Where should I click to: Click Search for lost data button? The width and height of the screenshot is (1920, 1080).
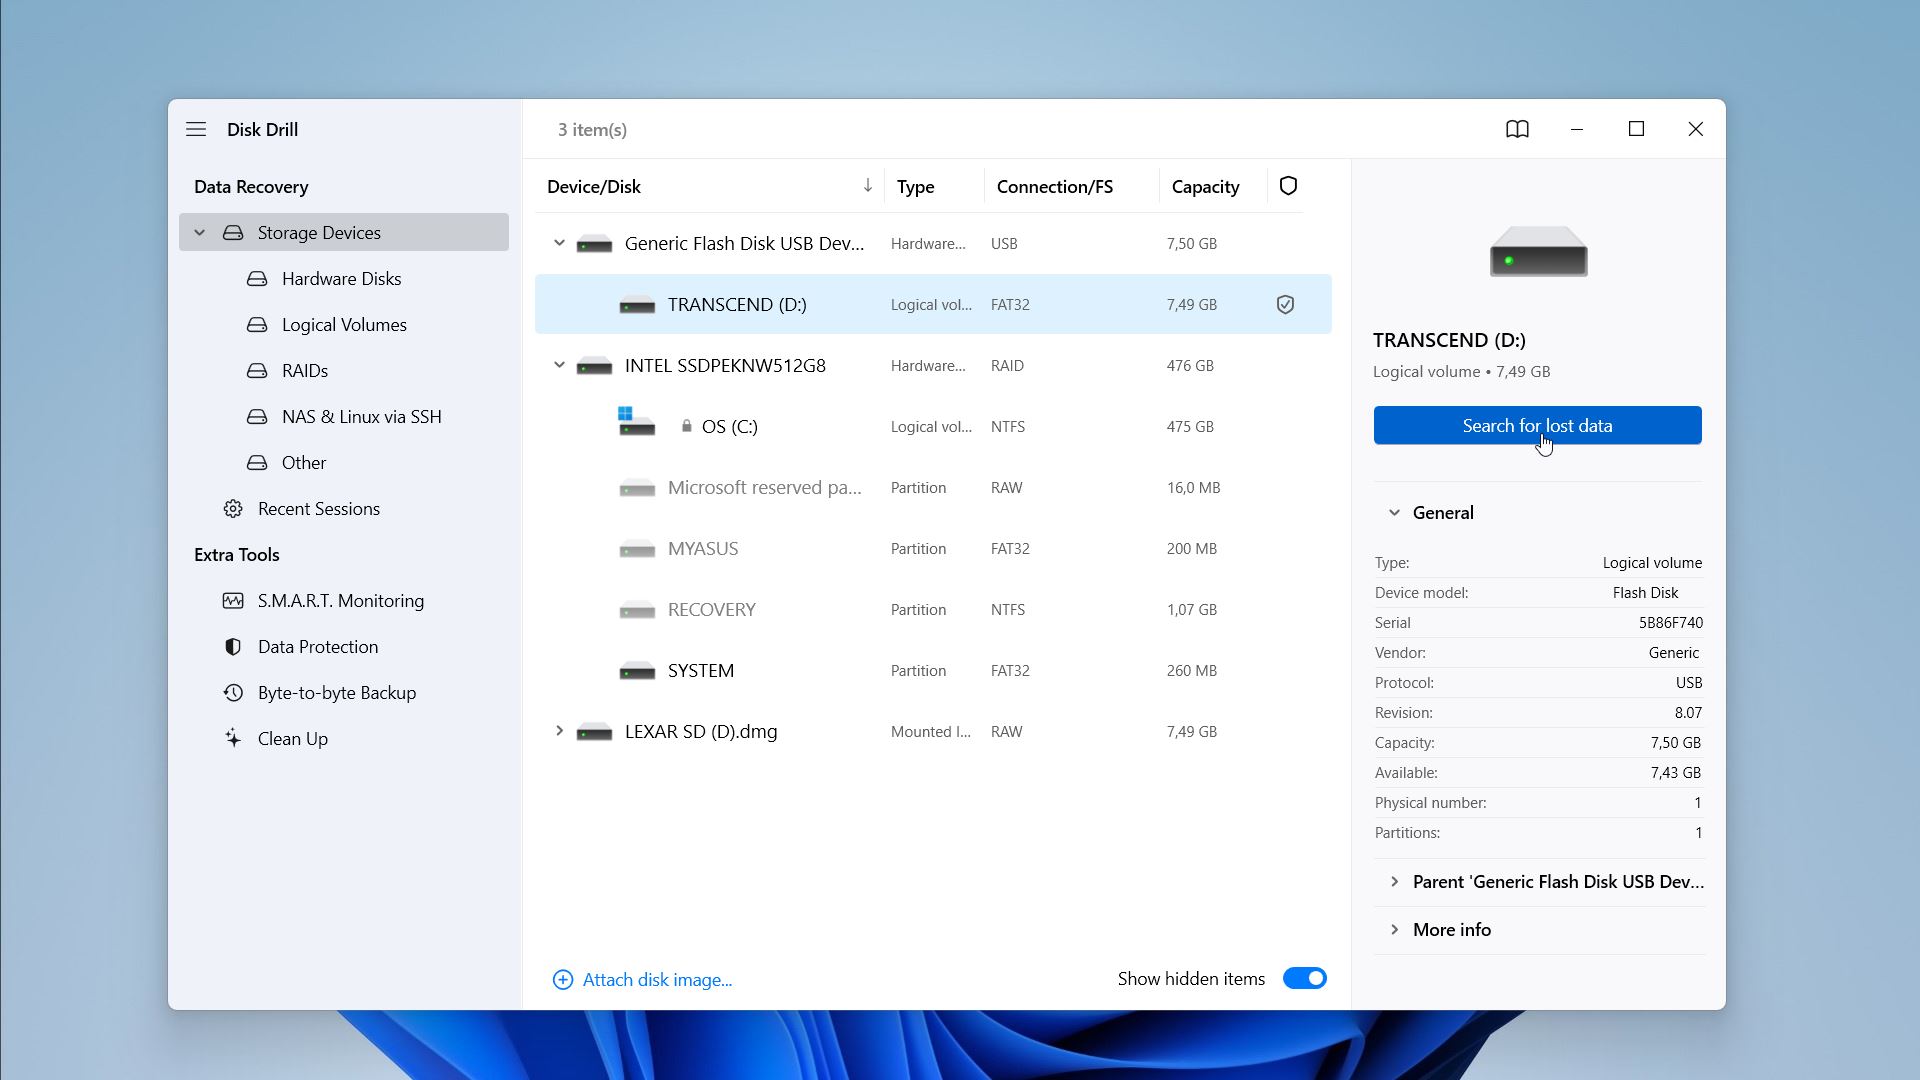click(x=1538, y=425)
